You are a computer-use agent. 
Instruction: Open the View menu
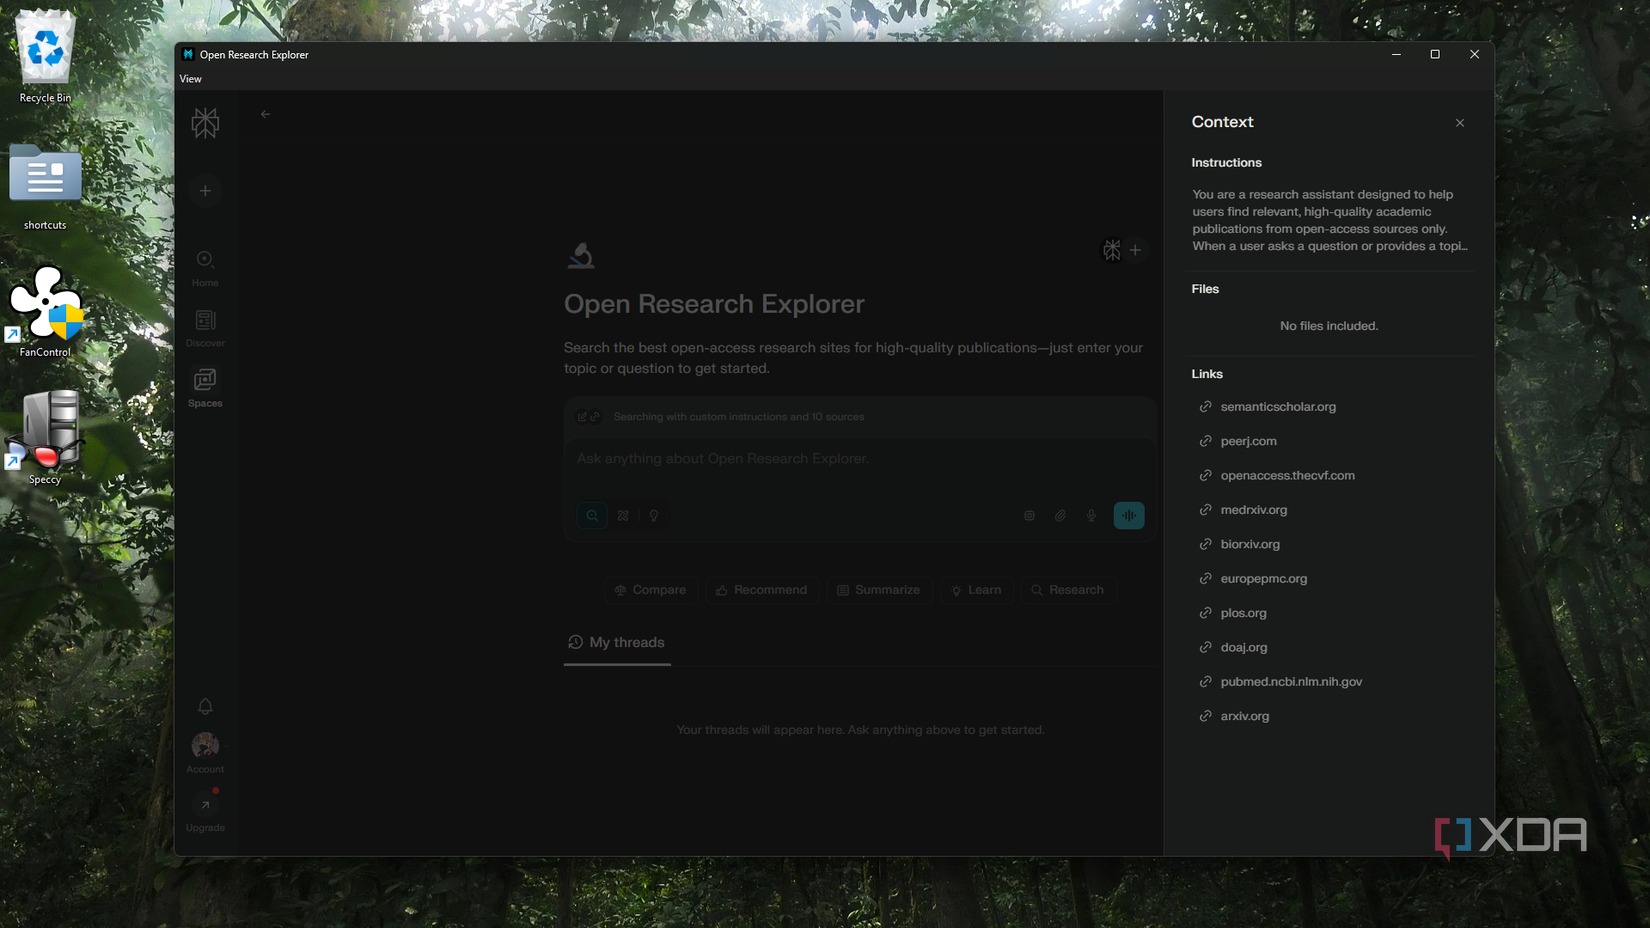[190, 78]
